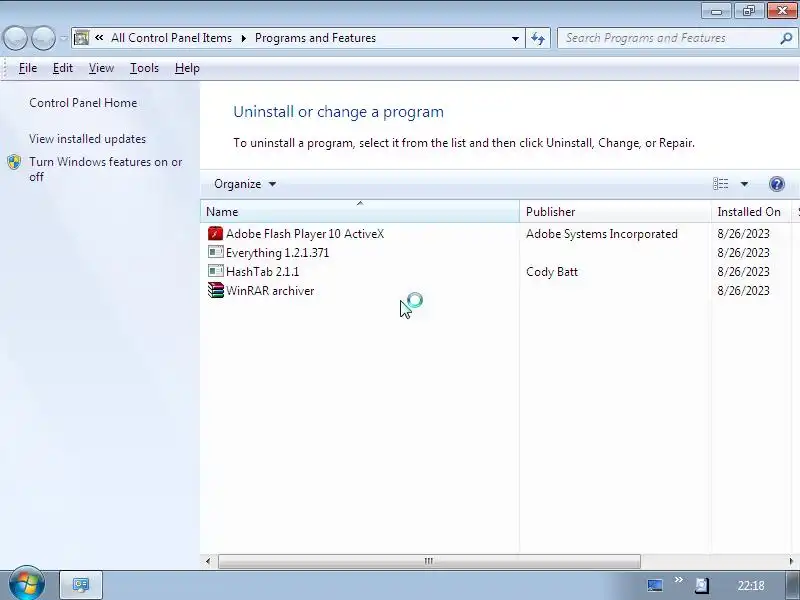Open Turn Windows features on or off

click(x=106, y=169)
